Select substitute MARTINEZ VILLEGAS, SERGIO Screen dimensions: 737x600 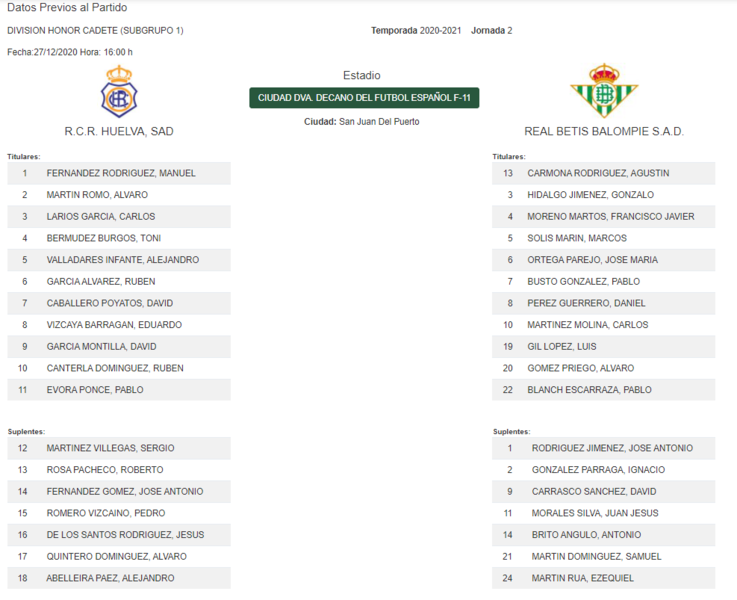pyautogui.click(x=119, y=448)
